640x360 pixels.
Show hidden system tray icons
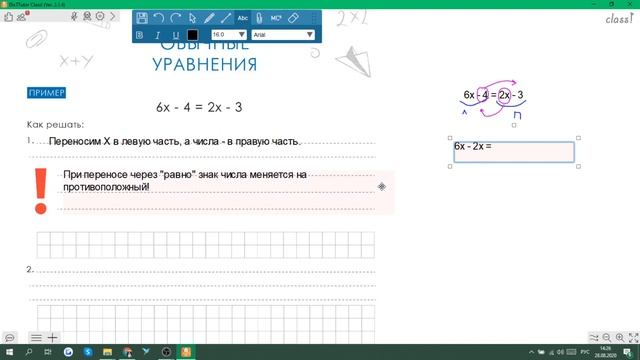[x=531, y=352]
